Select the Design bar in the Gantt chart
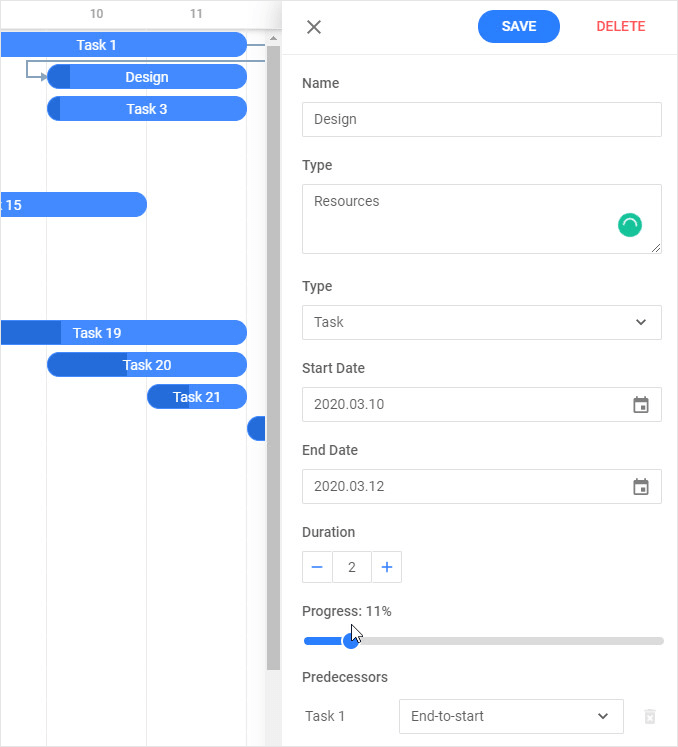 point(147,77)
